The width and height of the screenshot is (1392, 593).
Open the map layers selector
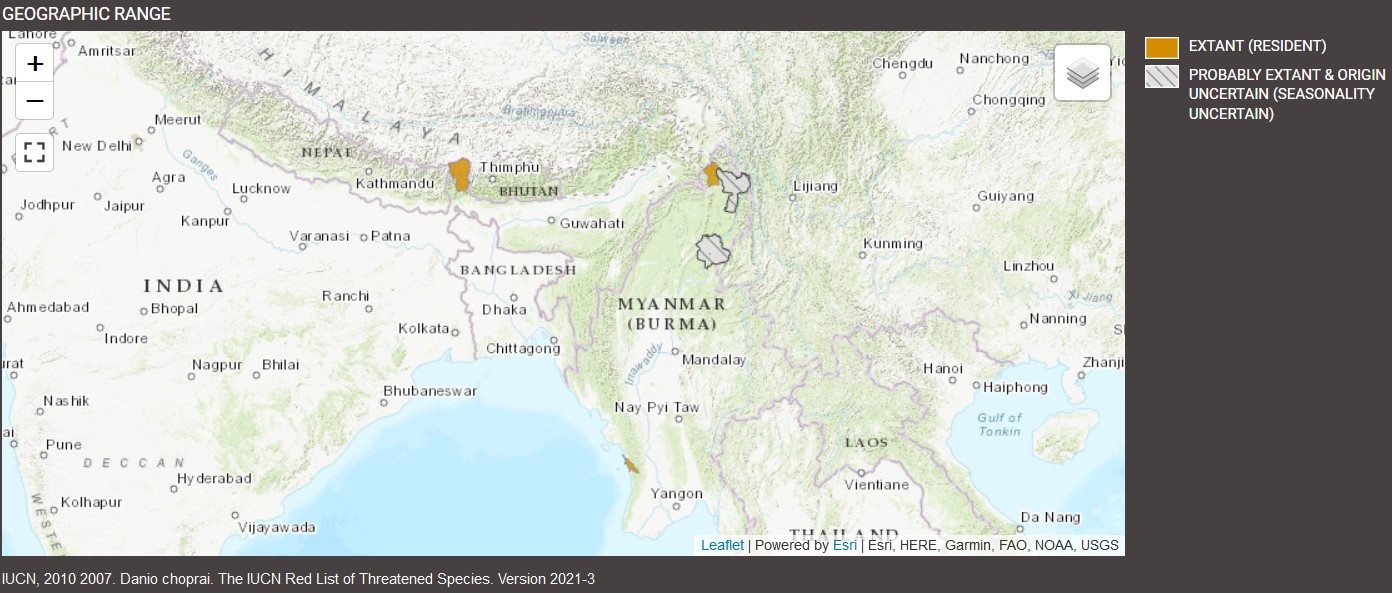point(1082,73)
